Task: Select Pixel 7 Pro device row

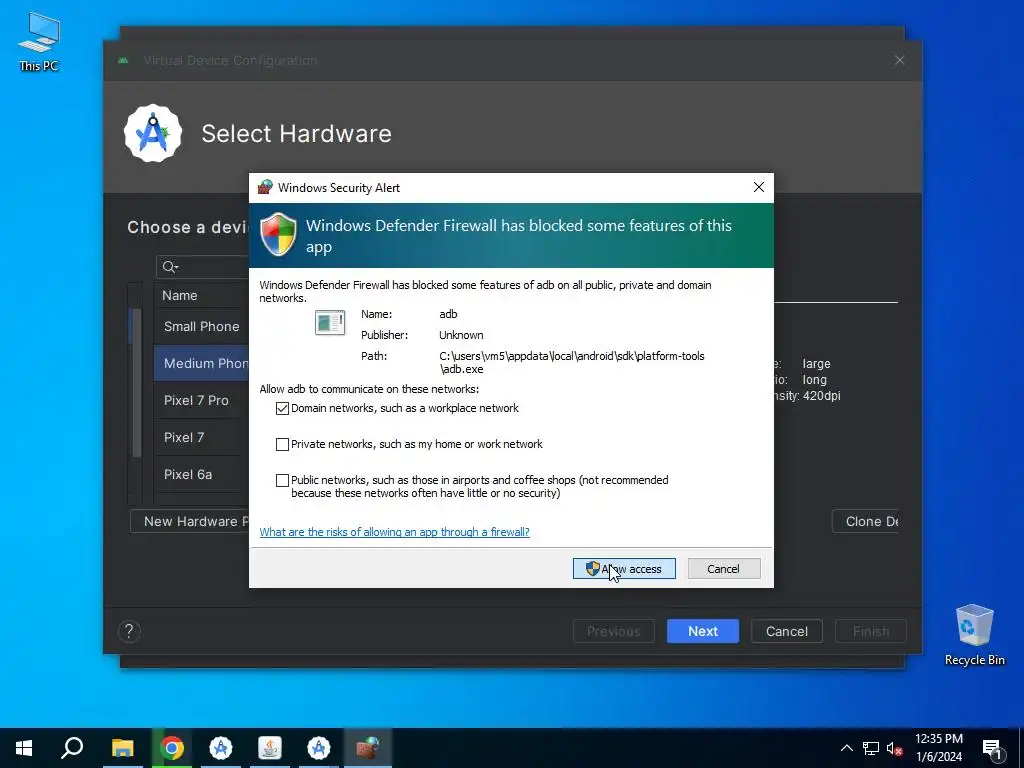Action: point(201,400)
